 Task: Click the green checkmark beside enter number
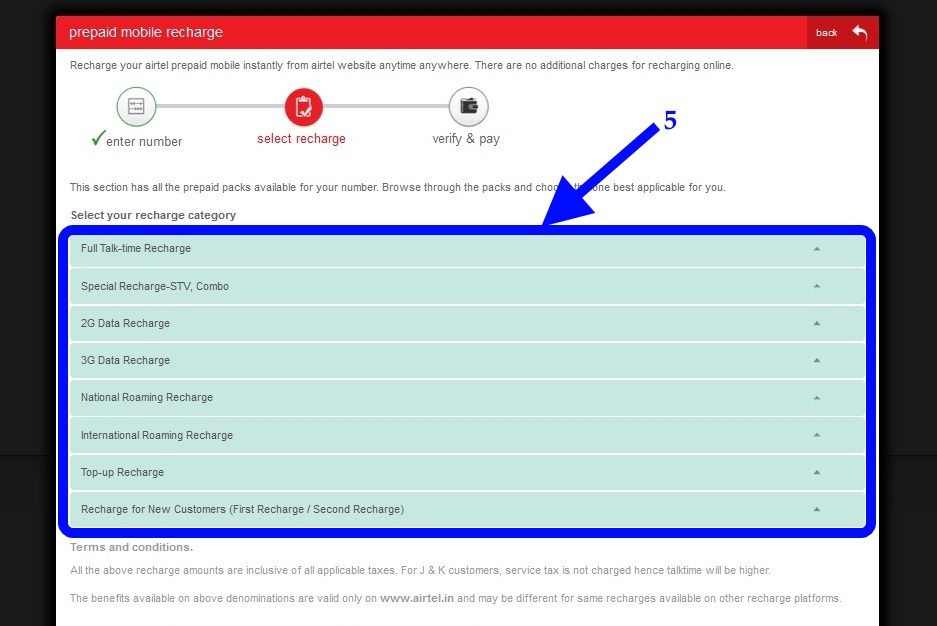pyautogui.click(x=98, y=138)
